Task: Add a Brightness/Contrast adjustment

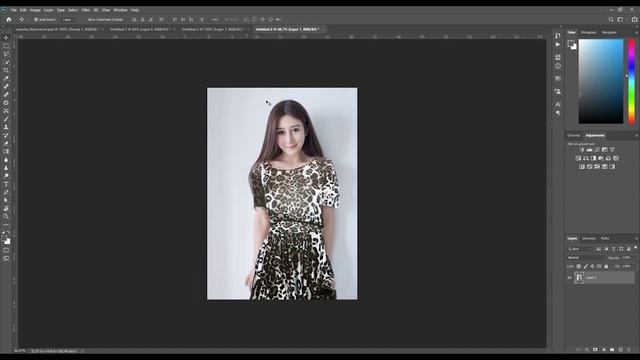Action: tap(582, 150)
